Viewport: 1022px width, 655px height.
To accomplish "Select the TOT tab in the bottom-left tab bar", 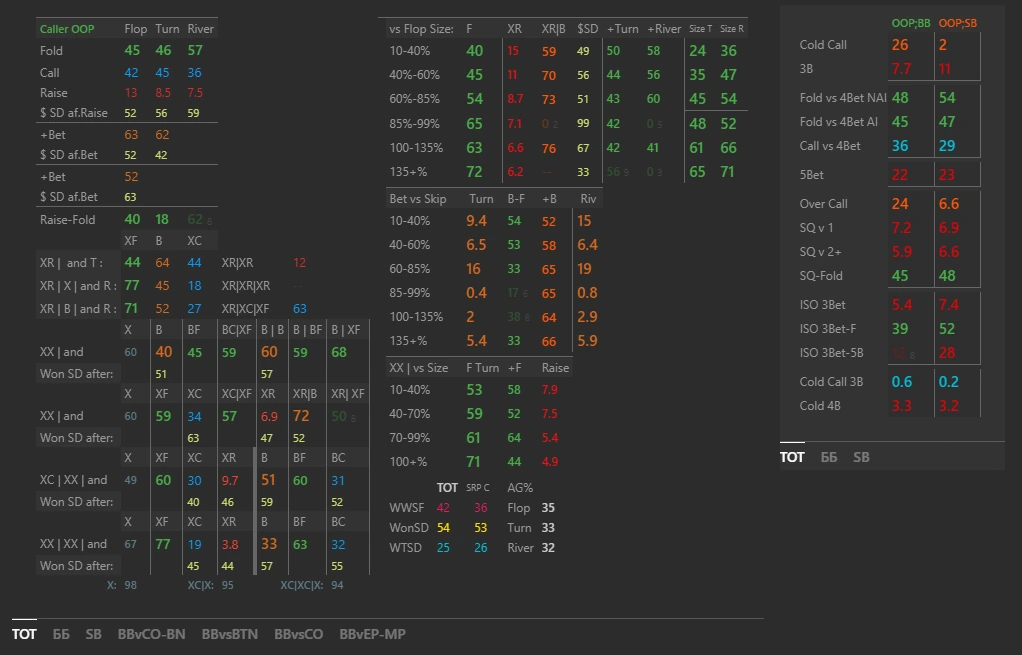I will click(24, 634).
